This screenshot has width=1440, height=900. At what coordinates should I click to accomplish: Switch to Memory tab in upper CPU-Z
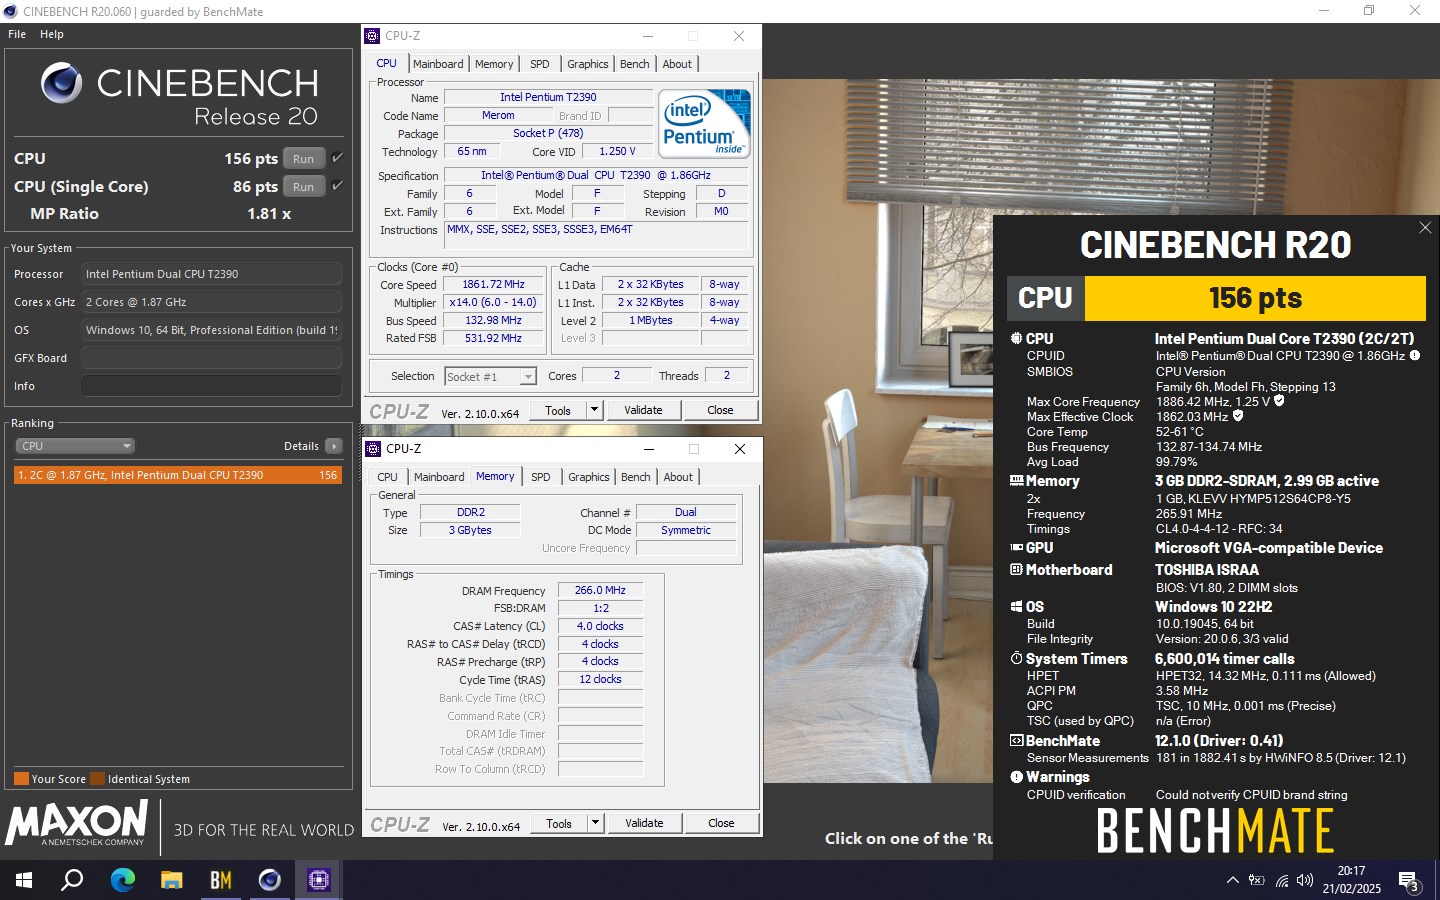pyautogui.click(x=494, y=64)
